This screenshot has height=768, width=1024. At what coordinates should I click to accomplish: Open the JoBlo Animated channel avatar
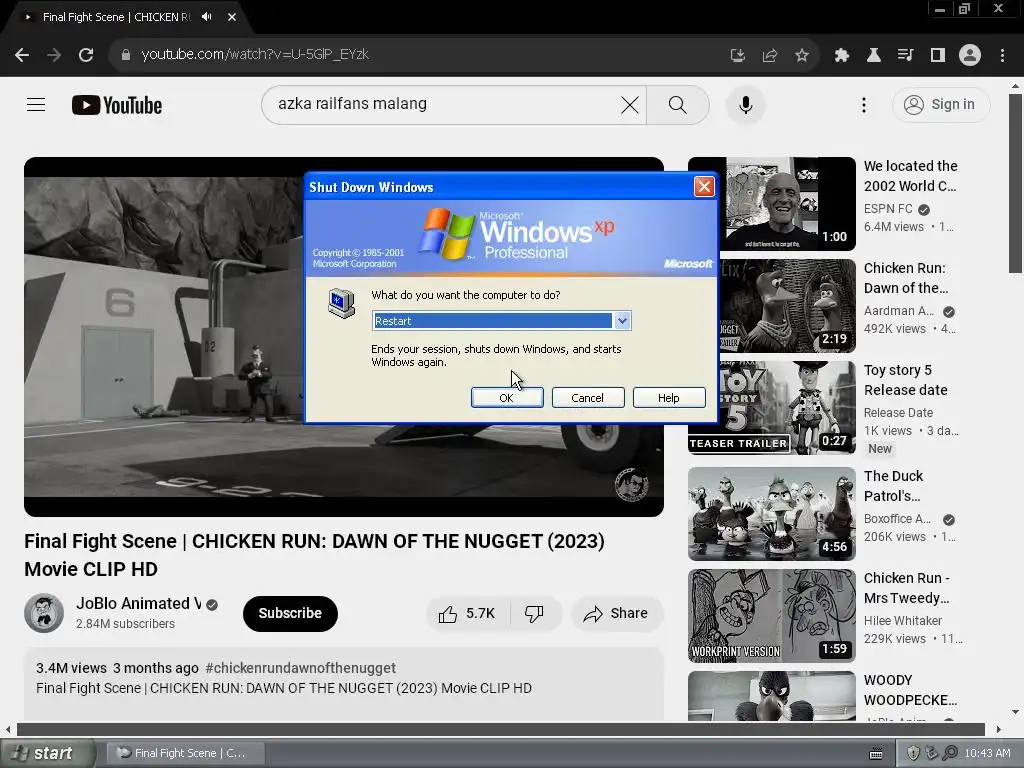(x=44, y=613)
